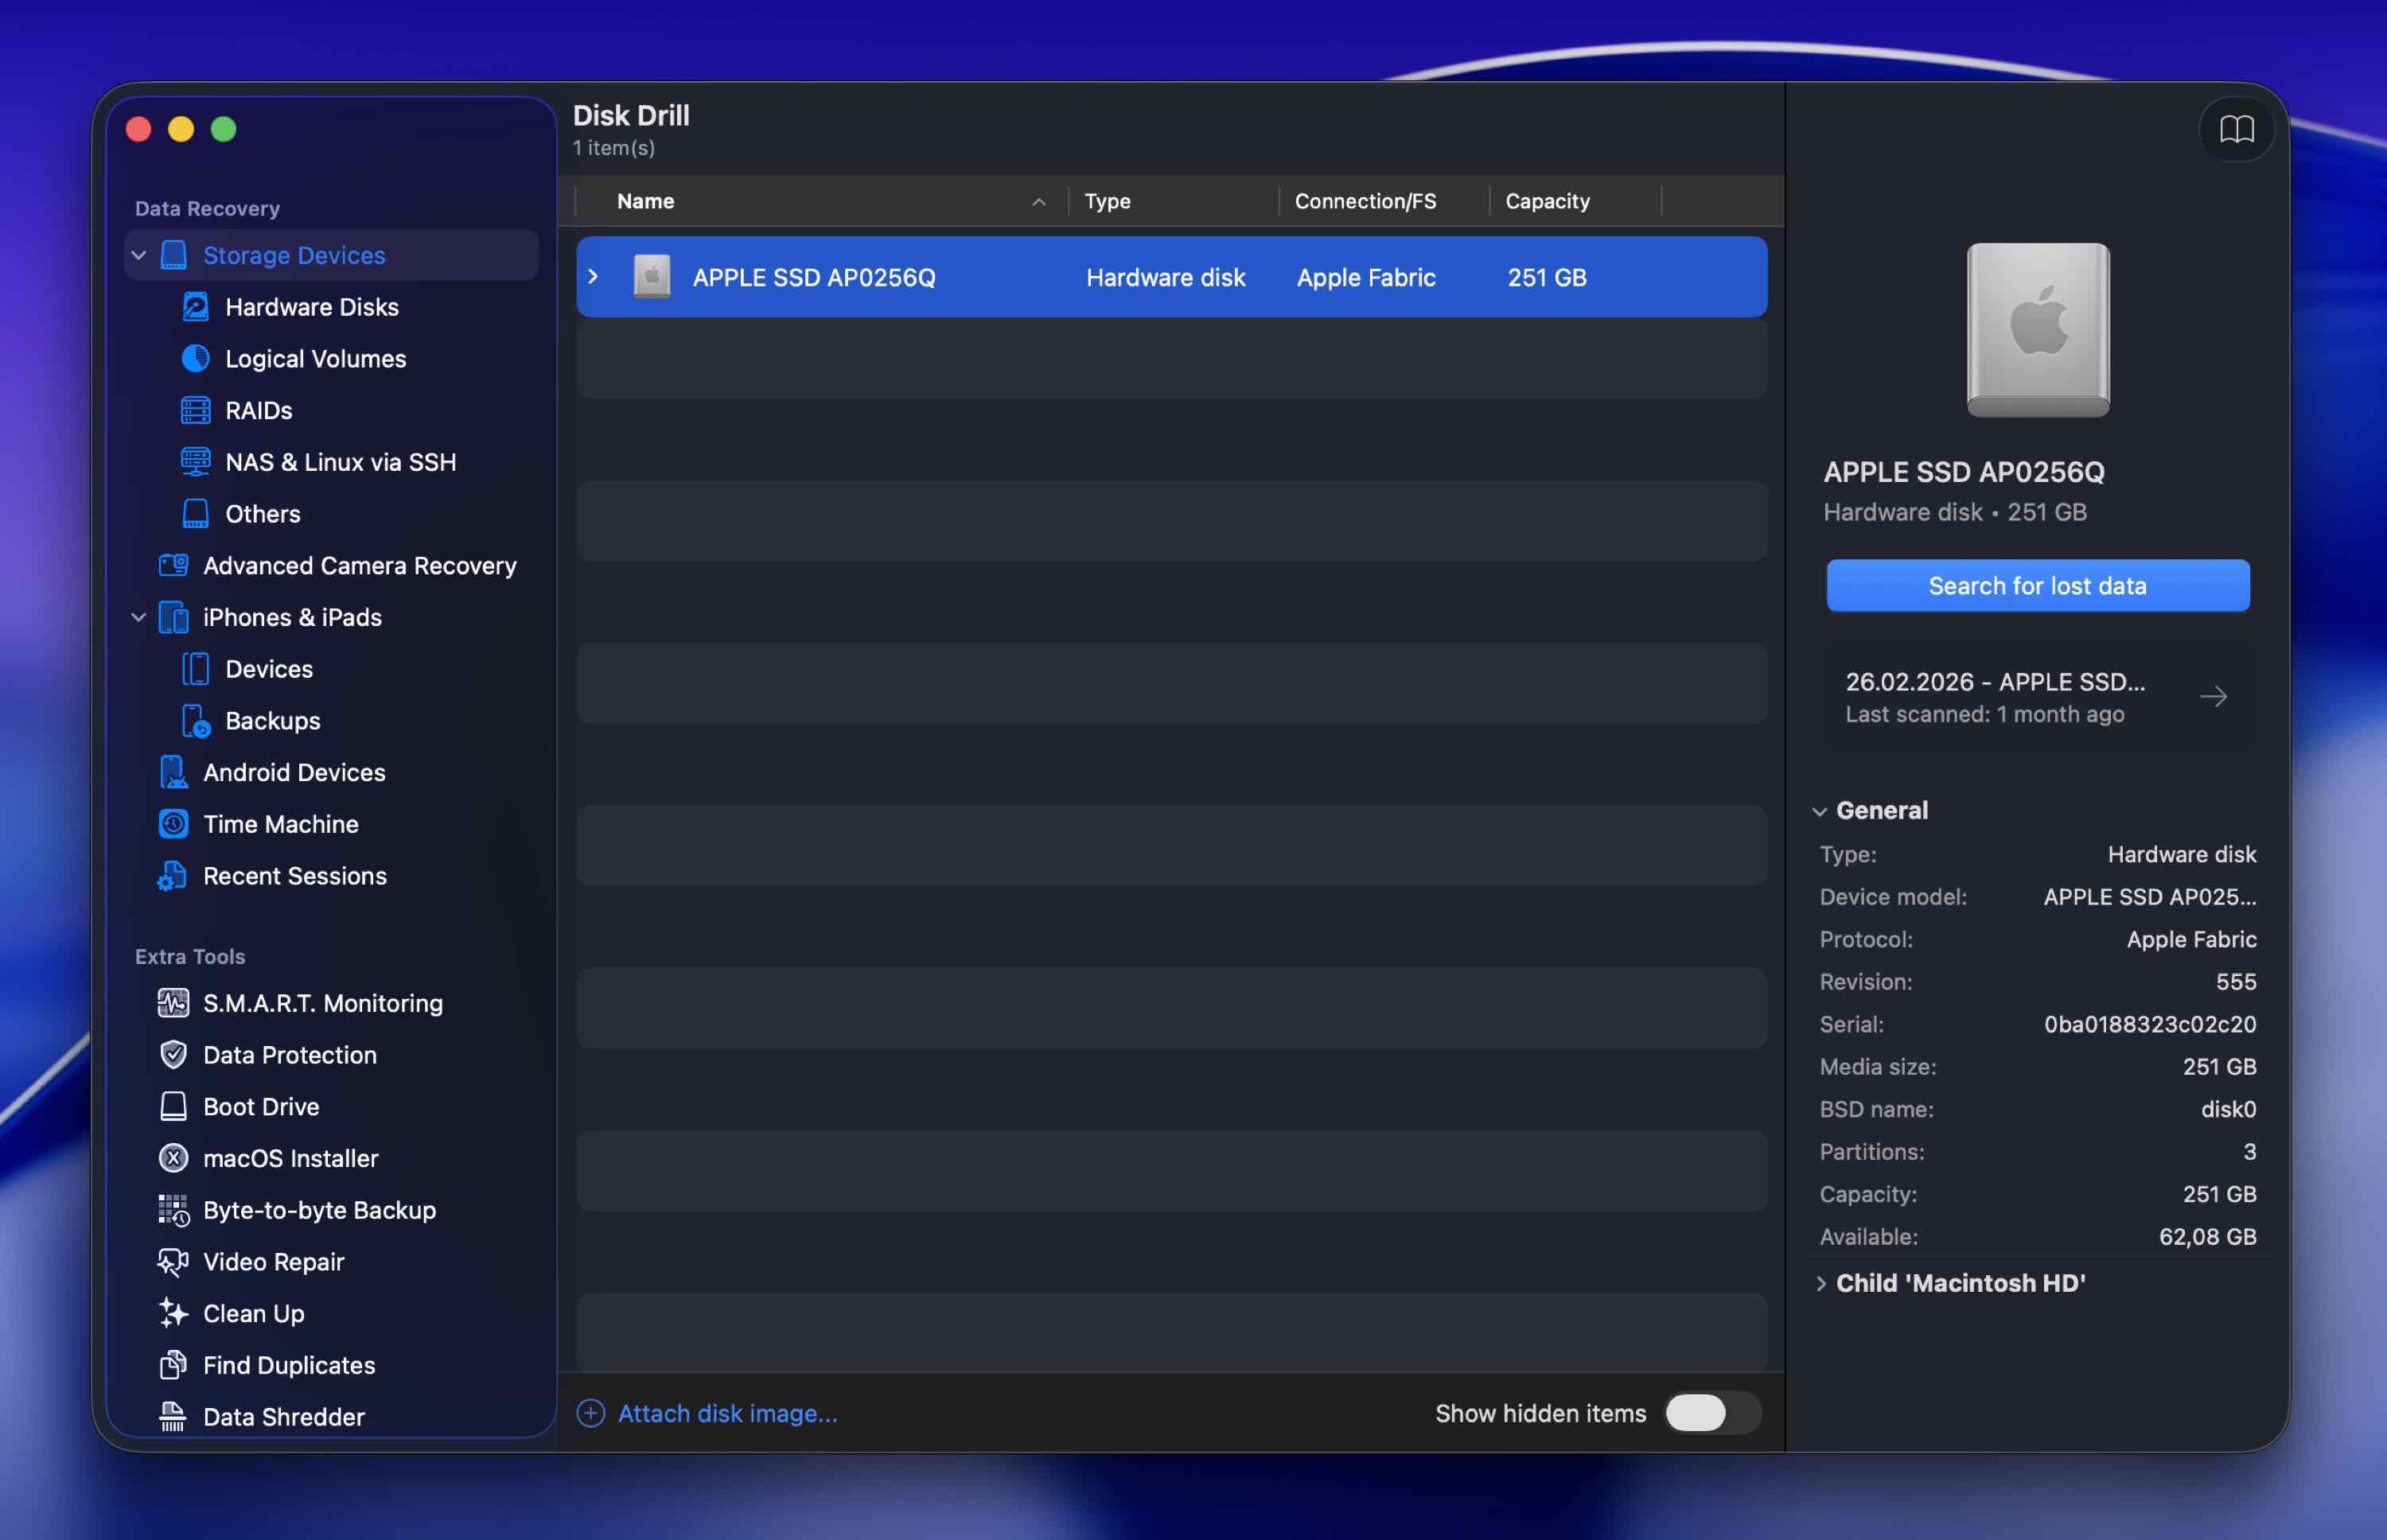This screenshot has width=2387, height=1540.
Task: Open Byte-to-byte Backup tool
Action: coord(320,1210)
